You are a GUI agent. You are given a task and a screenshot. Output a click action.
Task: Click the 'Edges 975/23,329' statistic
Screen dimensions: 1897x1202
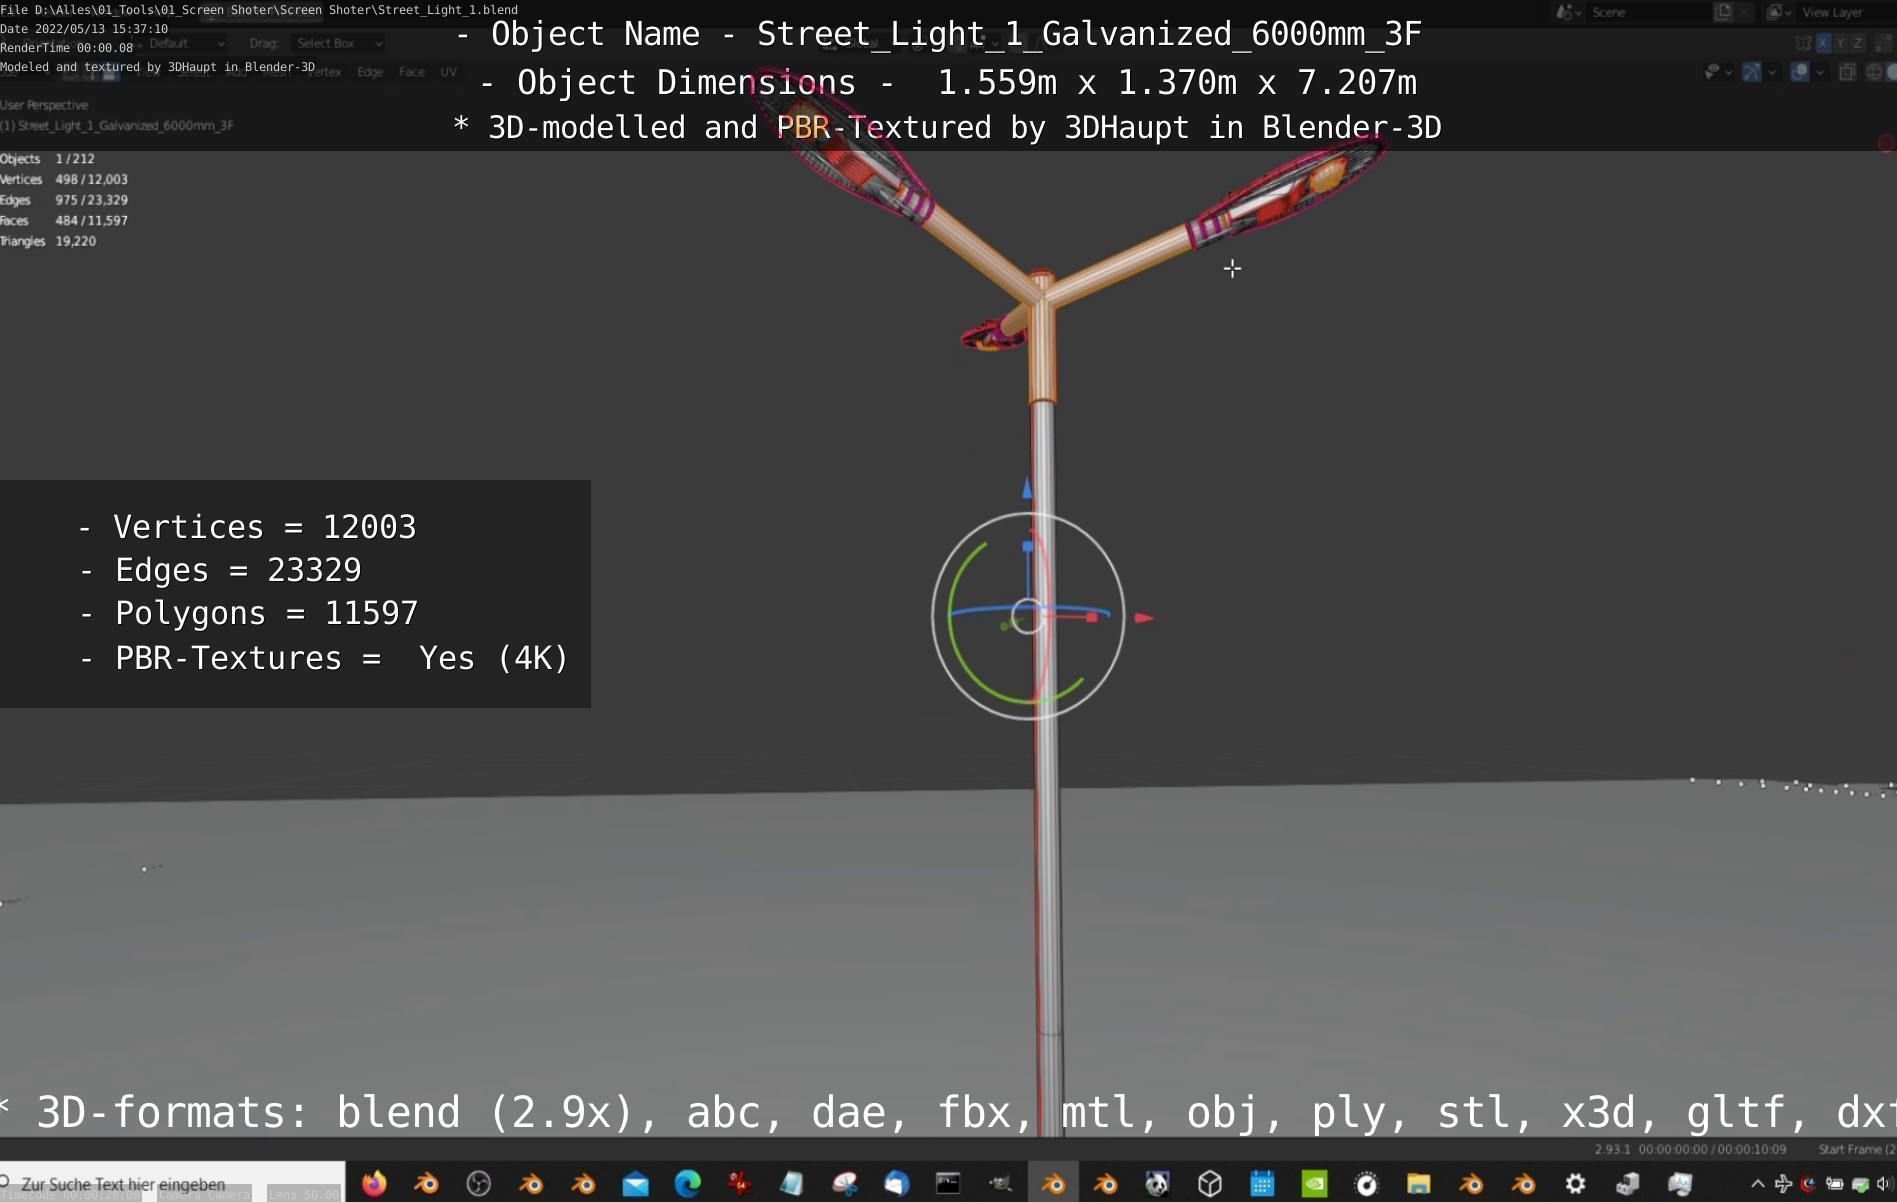[x=64, y=200]
